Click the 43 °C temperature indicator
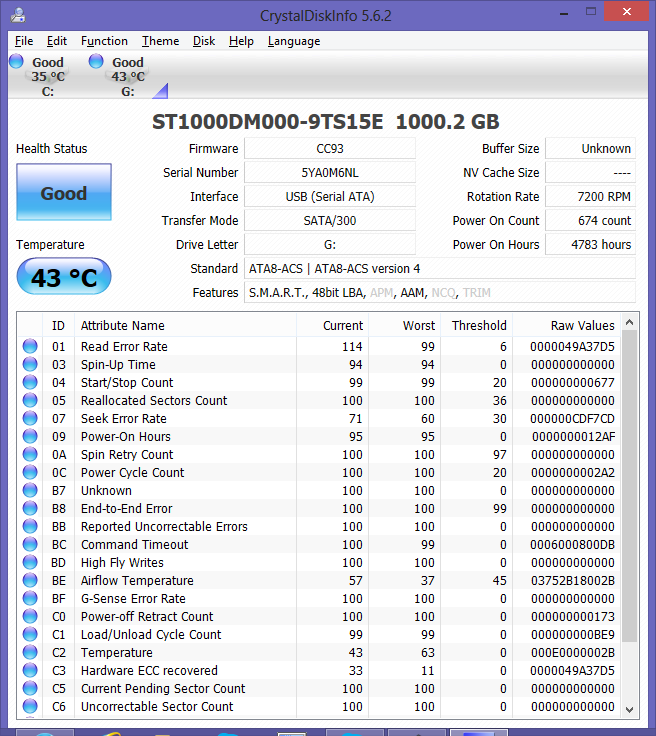The width and height of the screenshot is (656, 736). (x=64, y=276)
